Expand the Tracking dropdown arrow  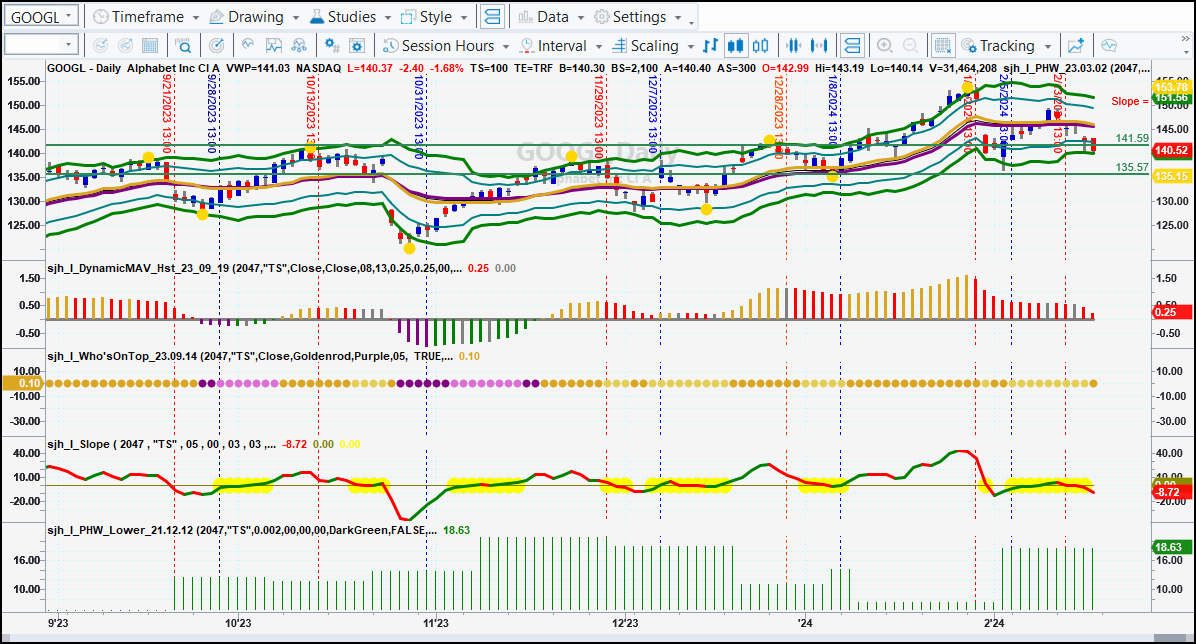pos(1048,47)
